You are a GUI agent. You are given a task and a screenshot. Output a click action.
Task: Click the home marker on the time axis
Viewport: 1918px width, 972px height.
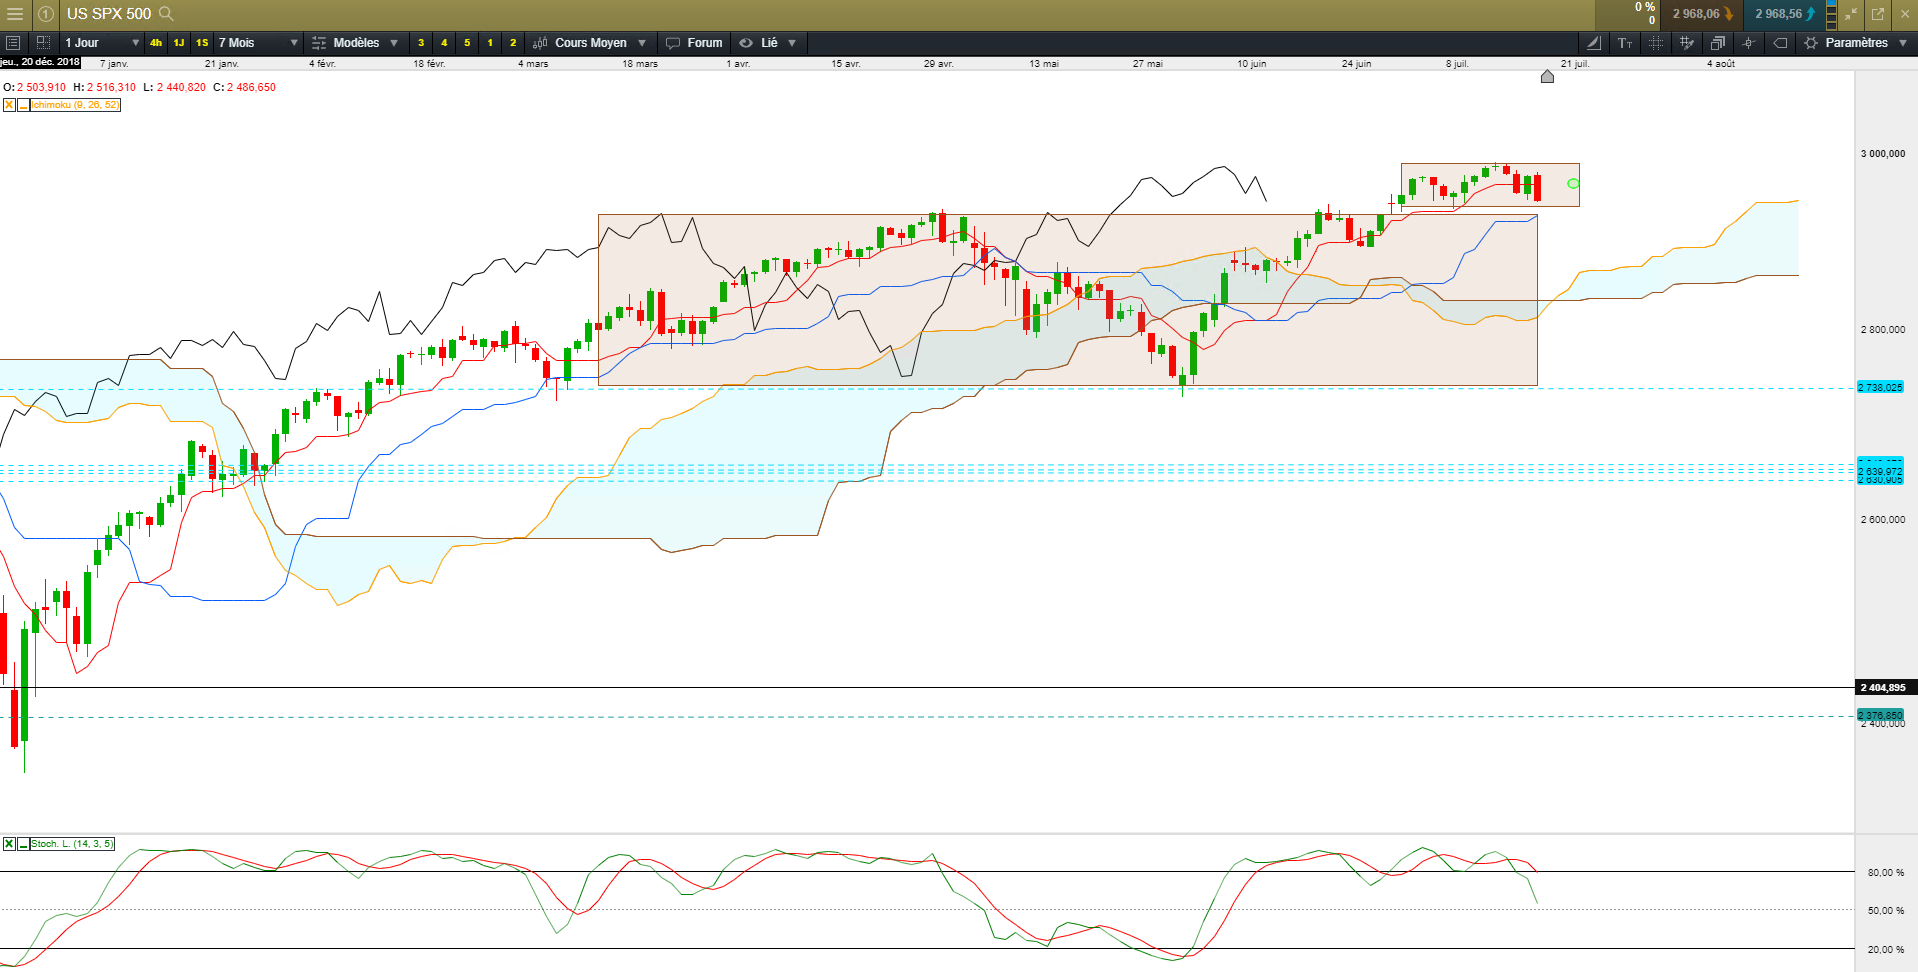tap(1547, 76)
